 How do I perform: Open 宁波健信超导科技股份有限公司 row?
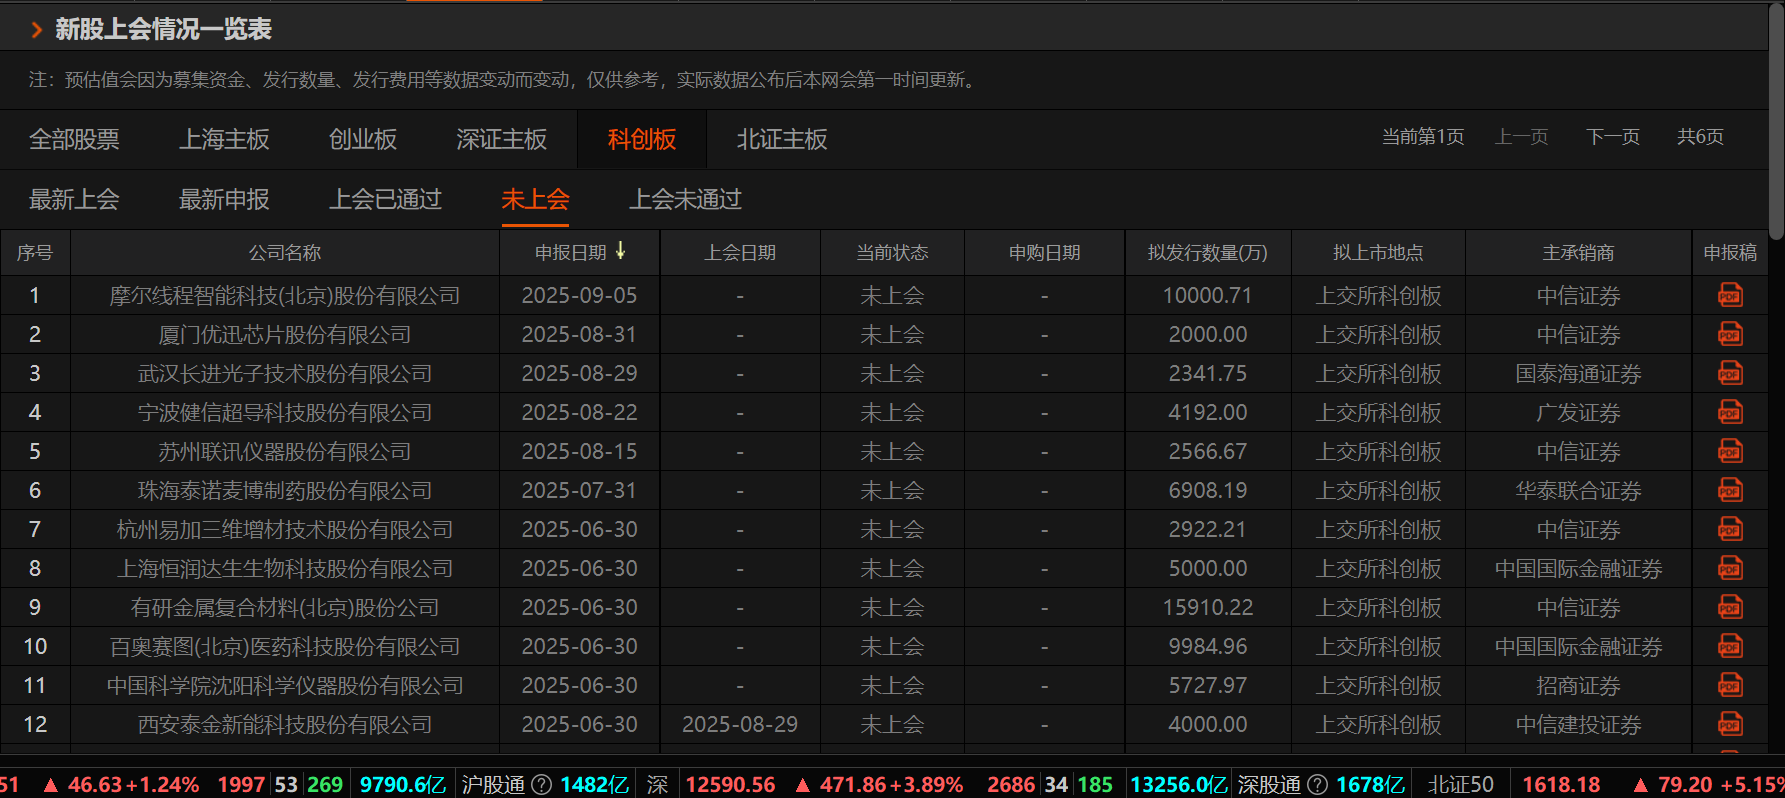(285, 413)
